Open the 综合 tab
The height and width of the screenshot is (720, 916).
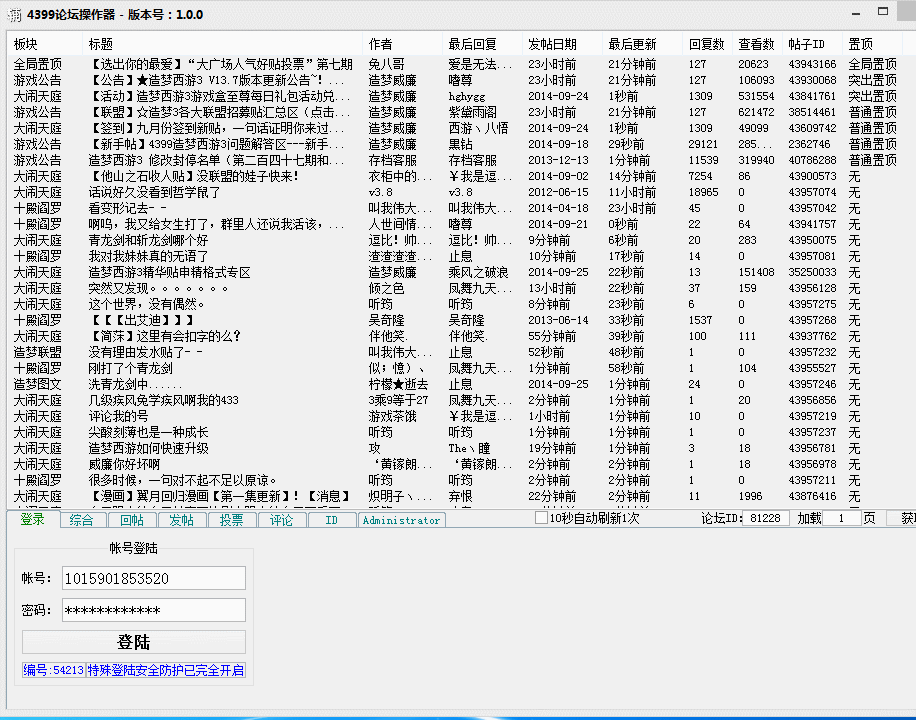coord(82,520)
